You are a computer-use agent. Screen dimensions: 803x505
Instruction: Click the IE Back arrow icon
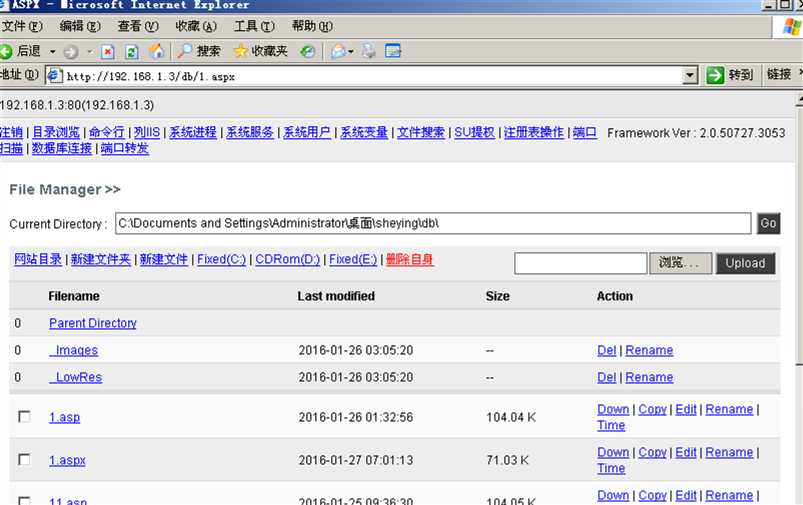6,51
